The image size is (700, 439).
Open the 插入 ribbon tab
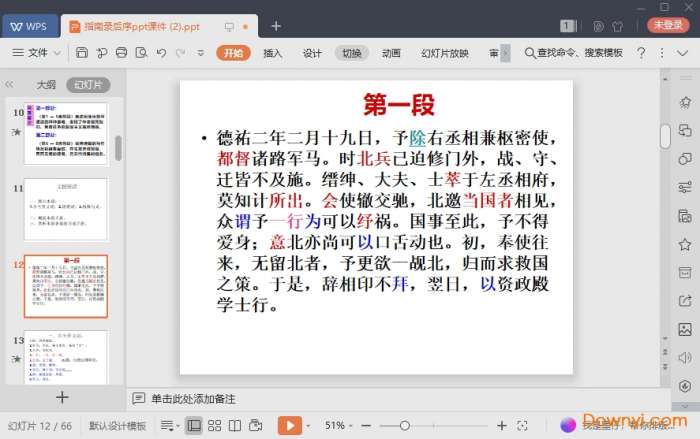pos(272,53)
